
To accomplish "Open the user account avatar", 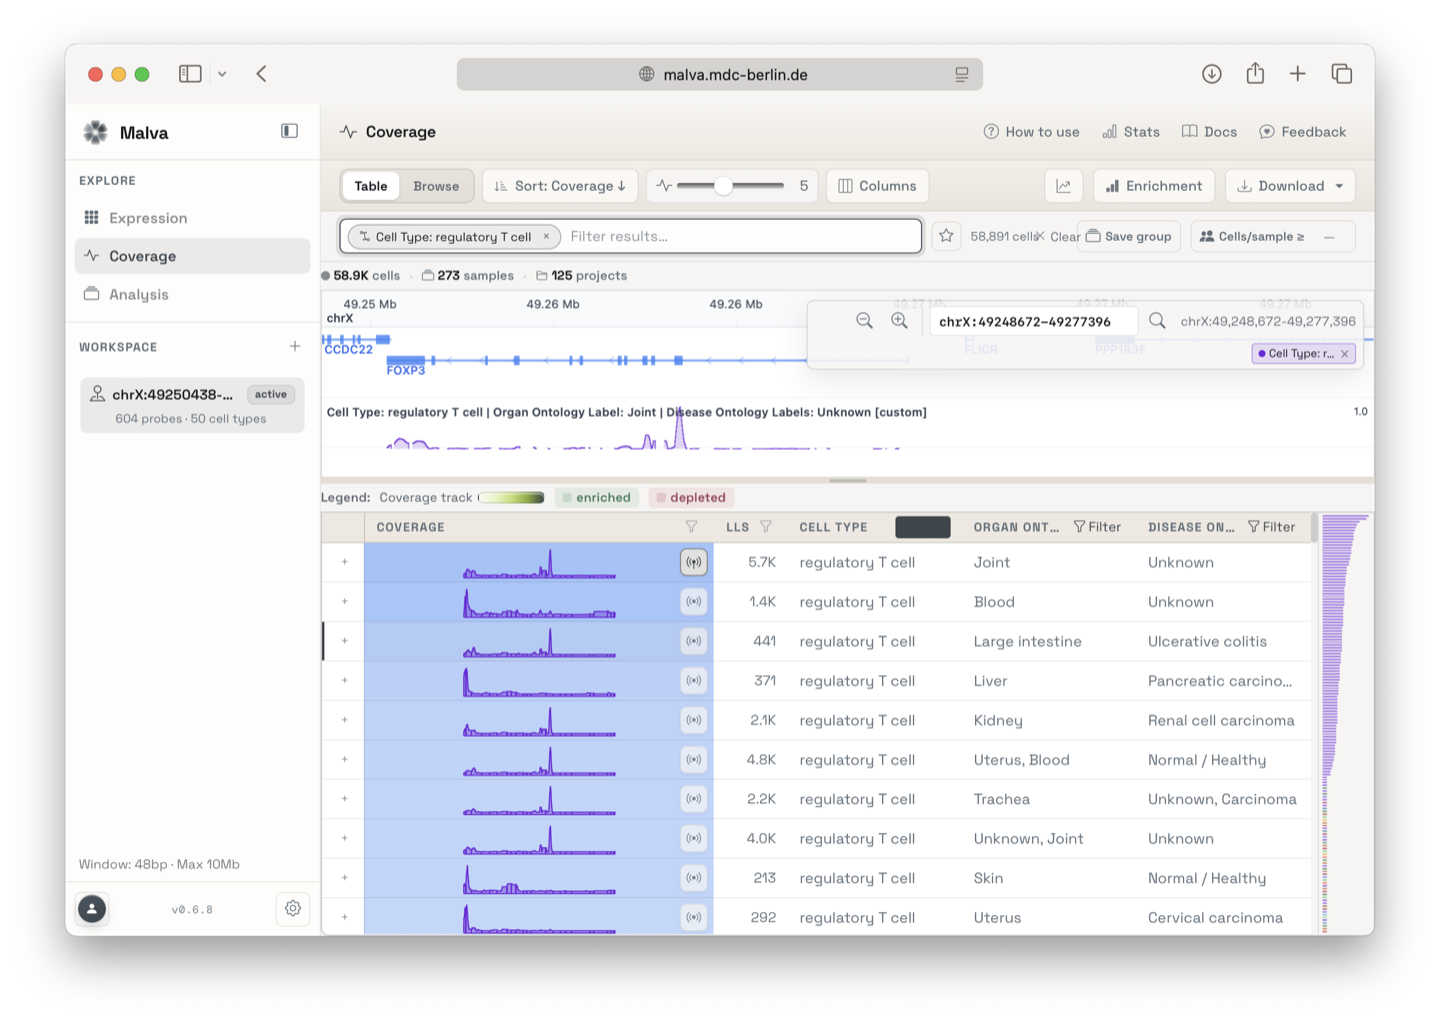I will pyautogui.click(x=92, y=908).
